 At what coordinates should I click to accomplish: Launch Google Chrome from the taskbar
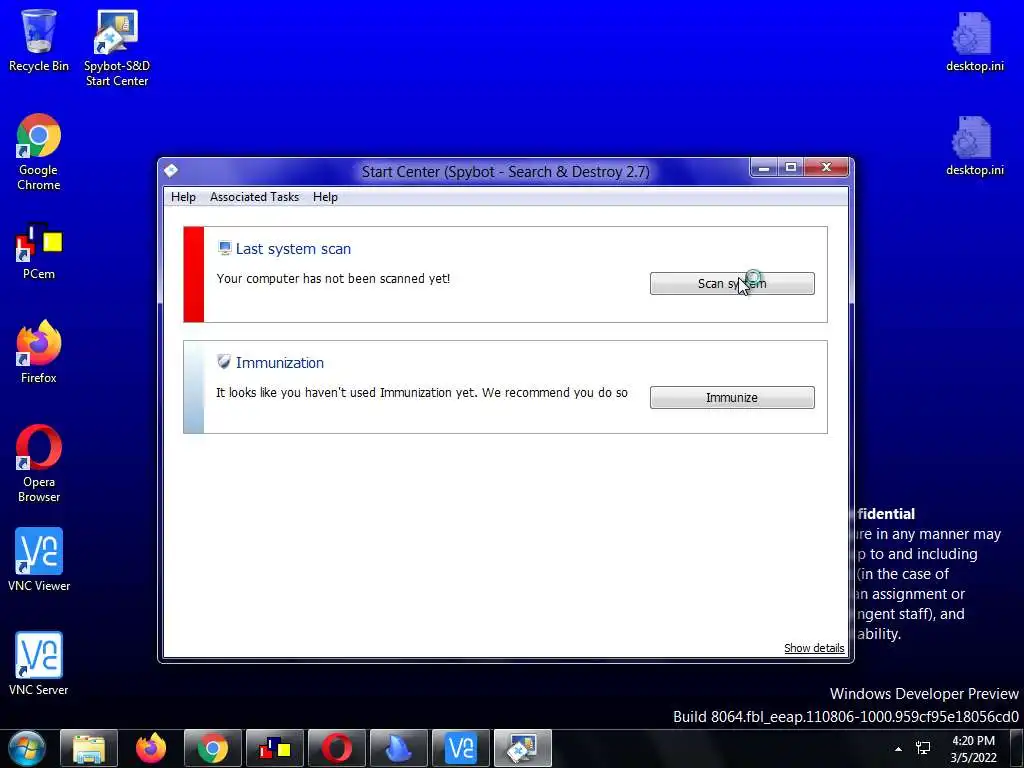[213, 748]
